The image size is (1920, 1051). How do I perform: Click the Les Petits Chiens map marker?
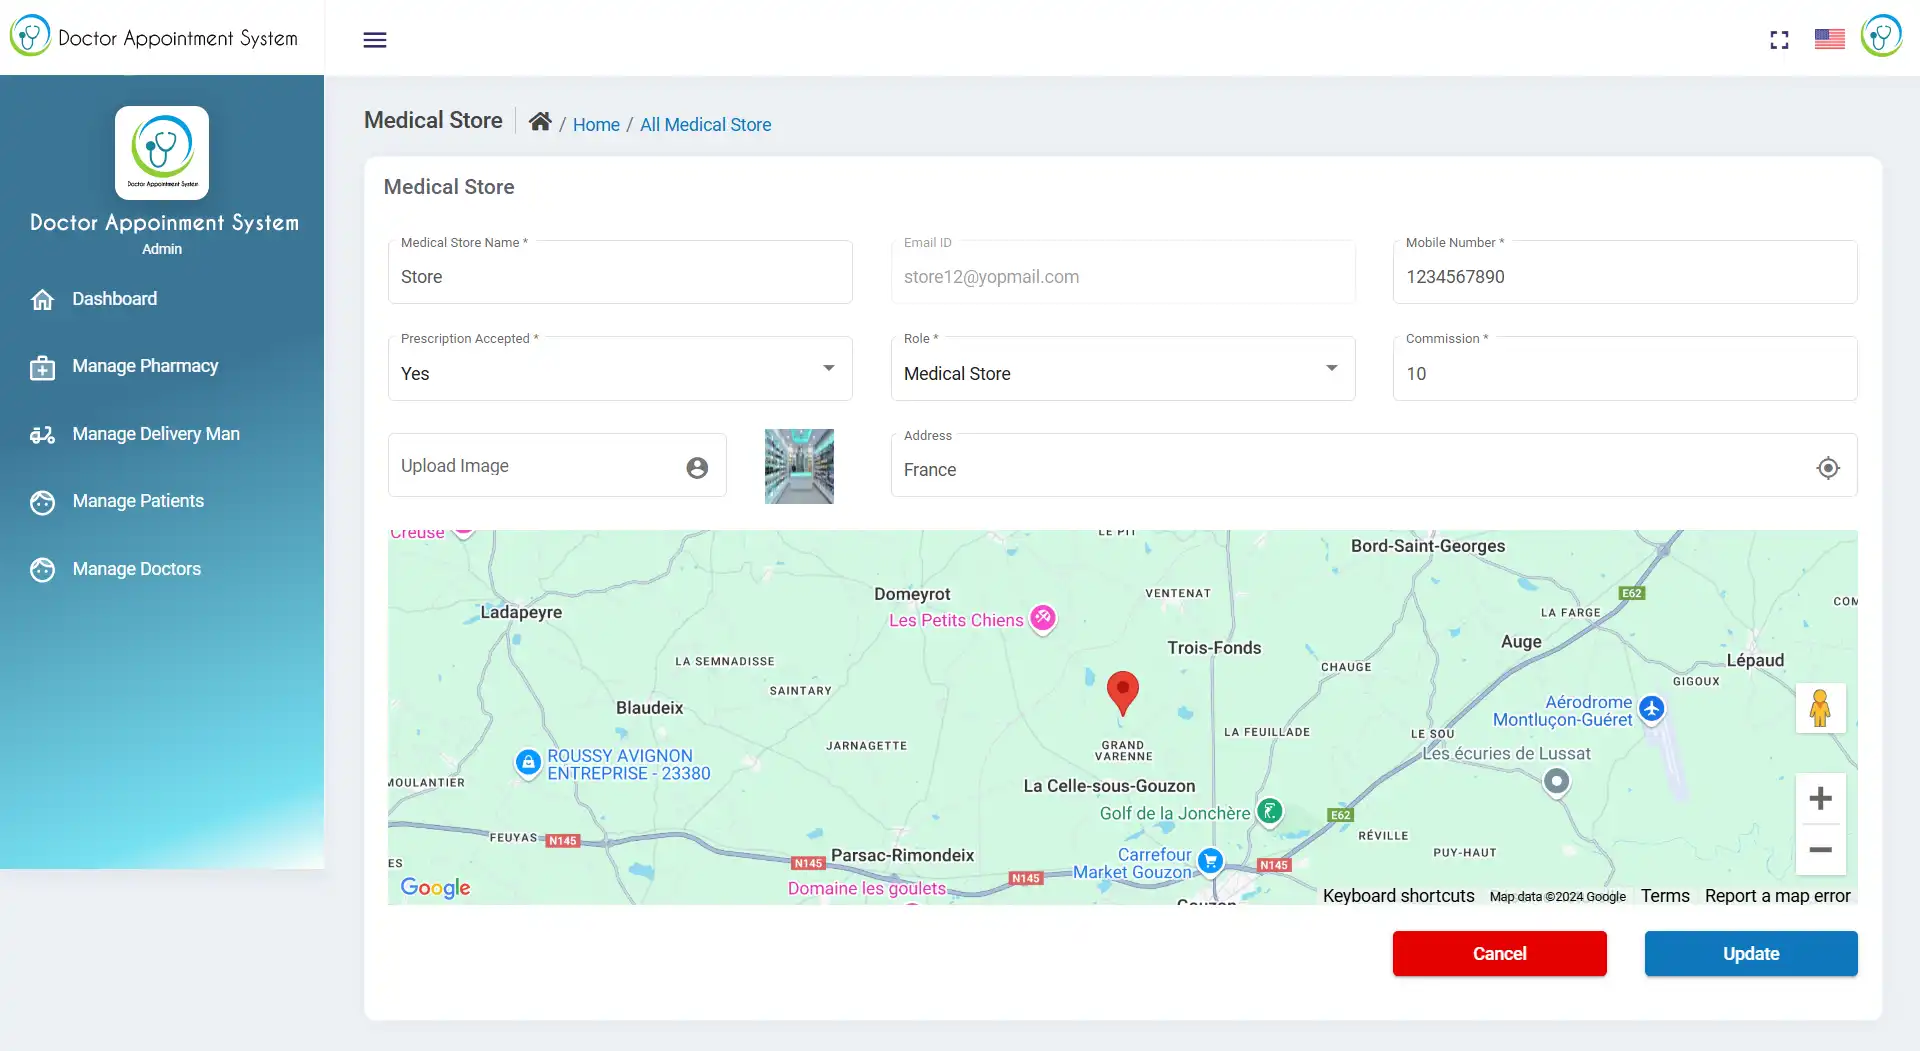pyautogui.click(x=1043, y=619)
